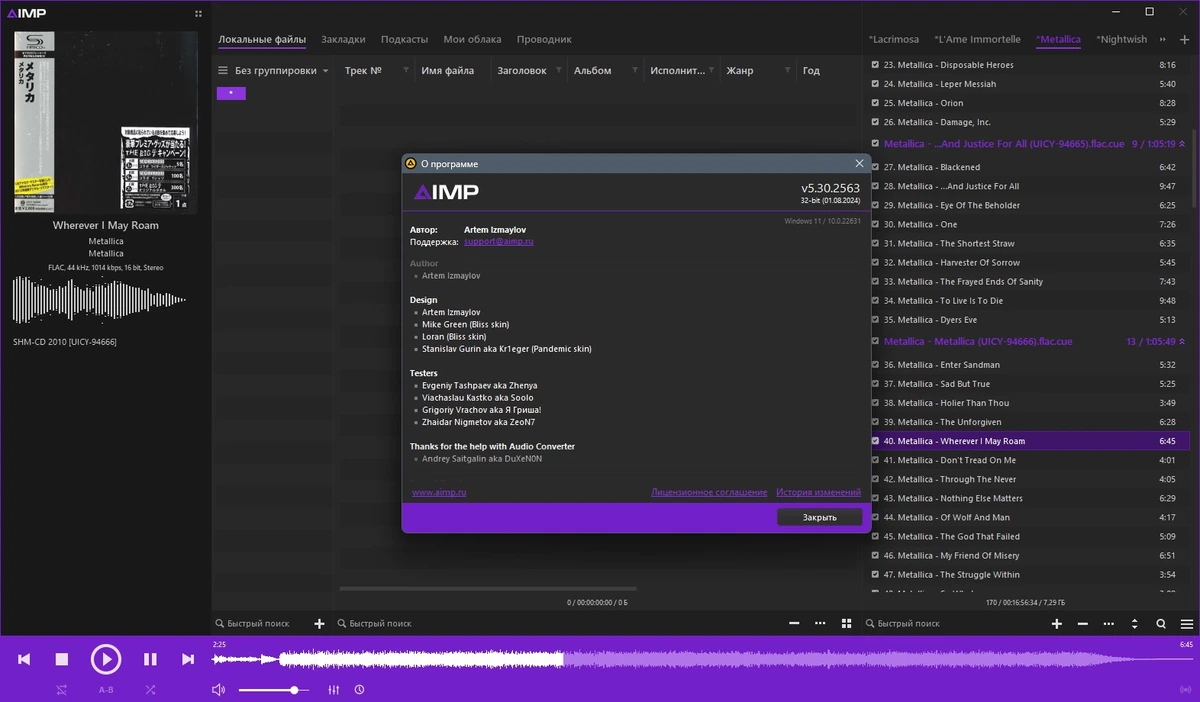Viewport: 1200px width, 702px height.
Task: Uncheck track 23 Disposable Heroes
Action: coord(876,65)
